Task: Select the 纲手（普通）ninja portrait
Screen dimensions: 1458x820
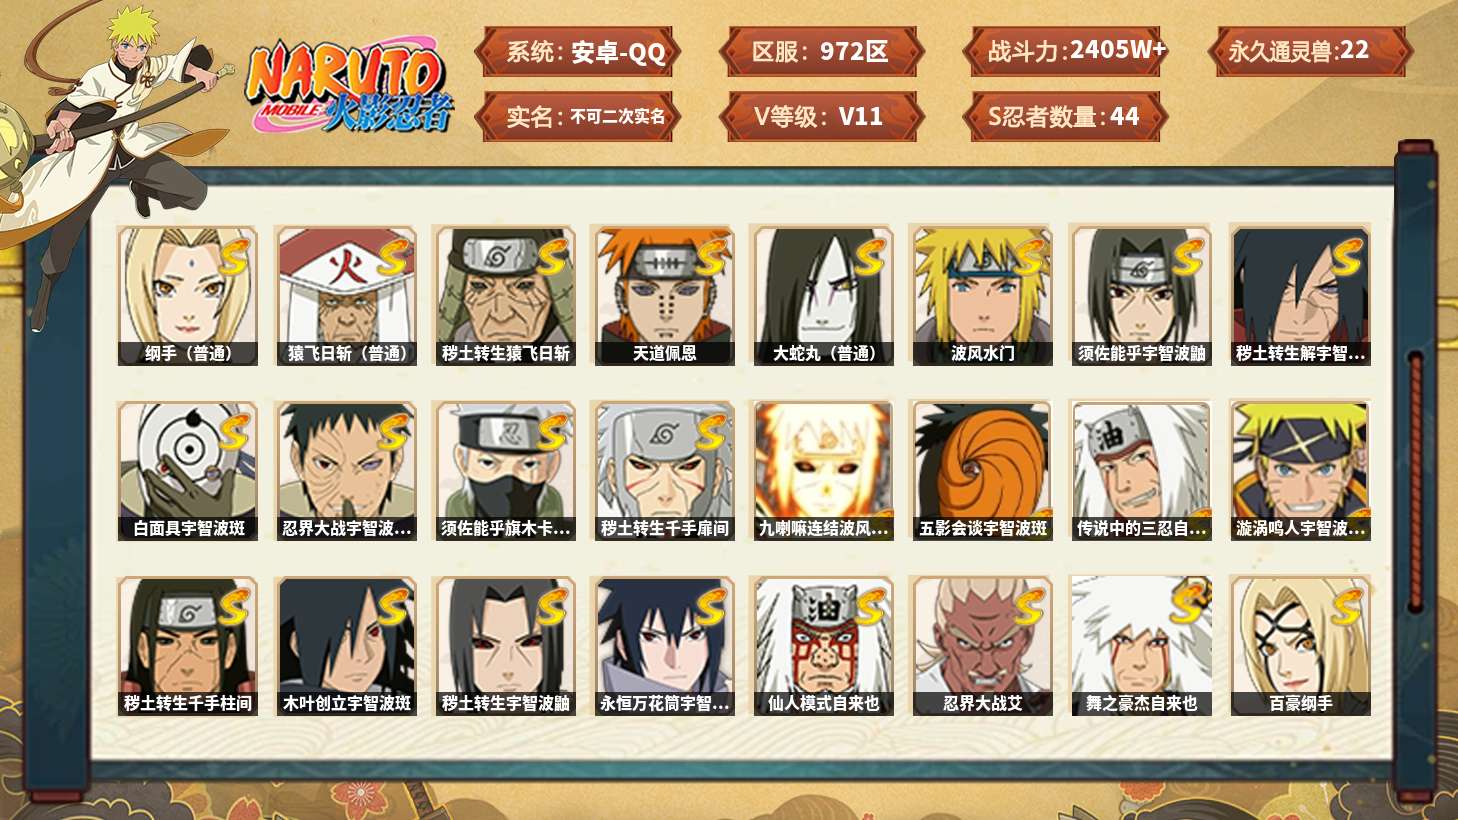Action: tap(187, 295)
